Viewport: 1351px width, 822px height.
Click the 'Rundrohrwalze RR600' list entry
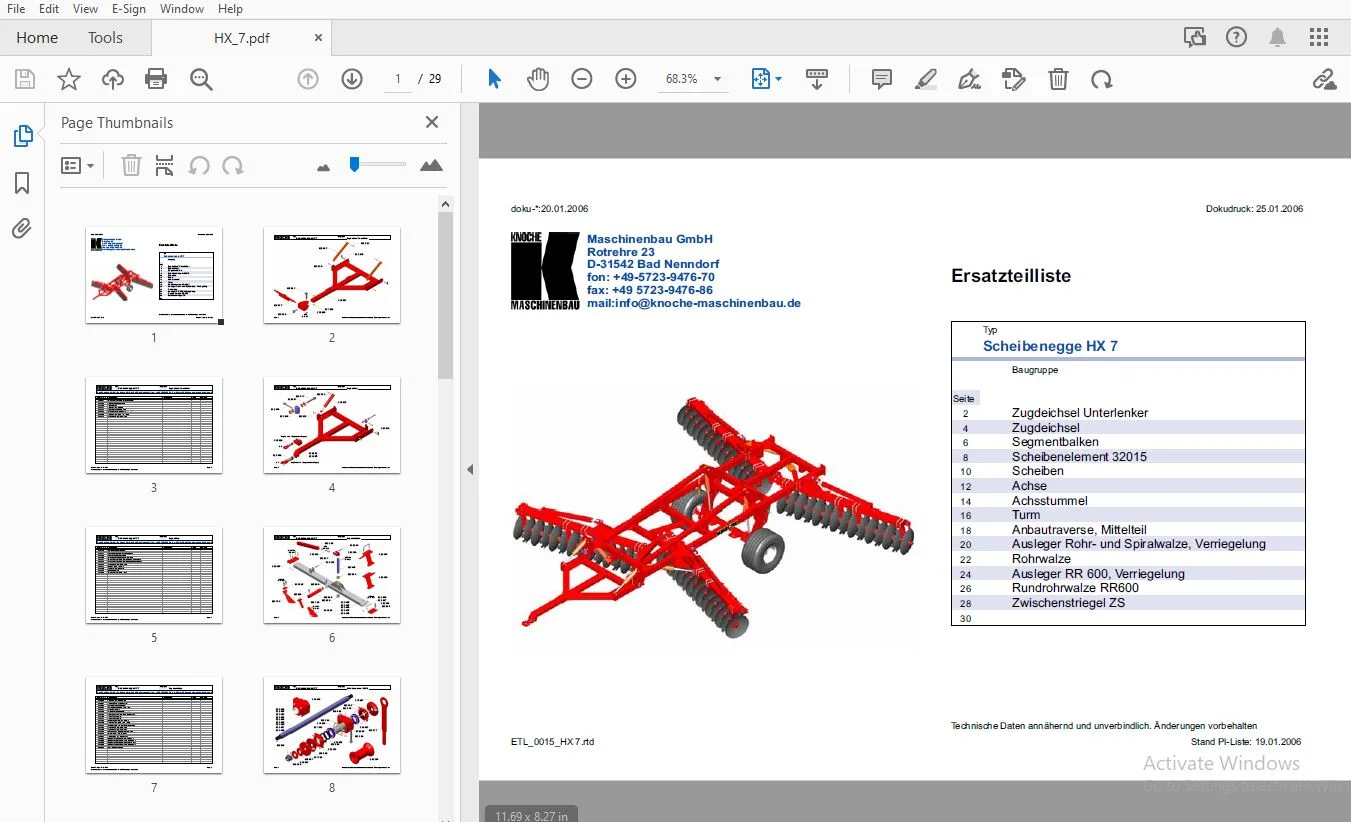1075,588
